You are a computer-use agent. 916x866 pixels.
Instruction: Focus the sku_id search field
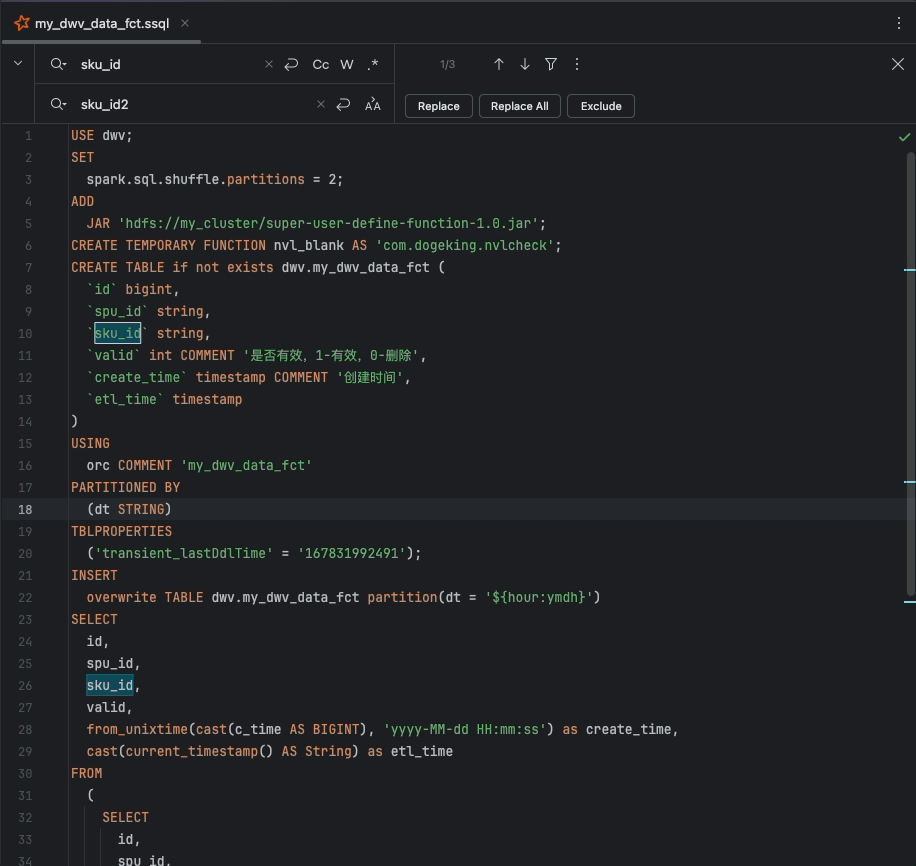click(169, 64)
